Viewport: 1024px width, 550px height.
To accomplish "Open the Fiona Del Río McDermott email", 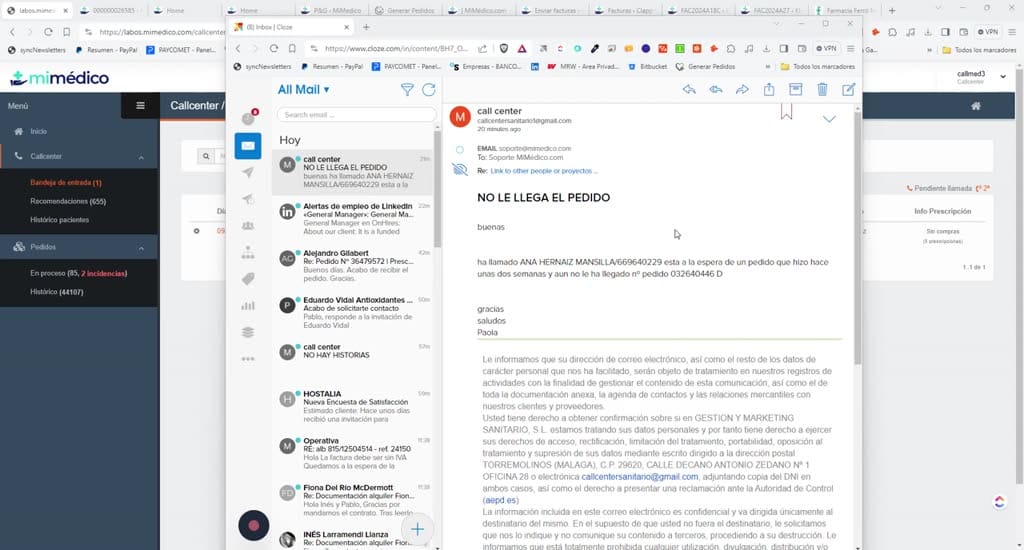I will (353, 501).
